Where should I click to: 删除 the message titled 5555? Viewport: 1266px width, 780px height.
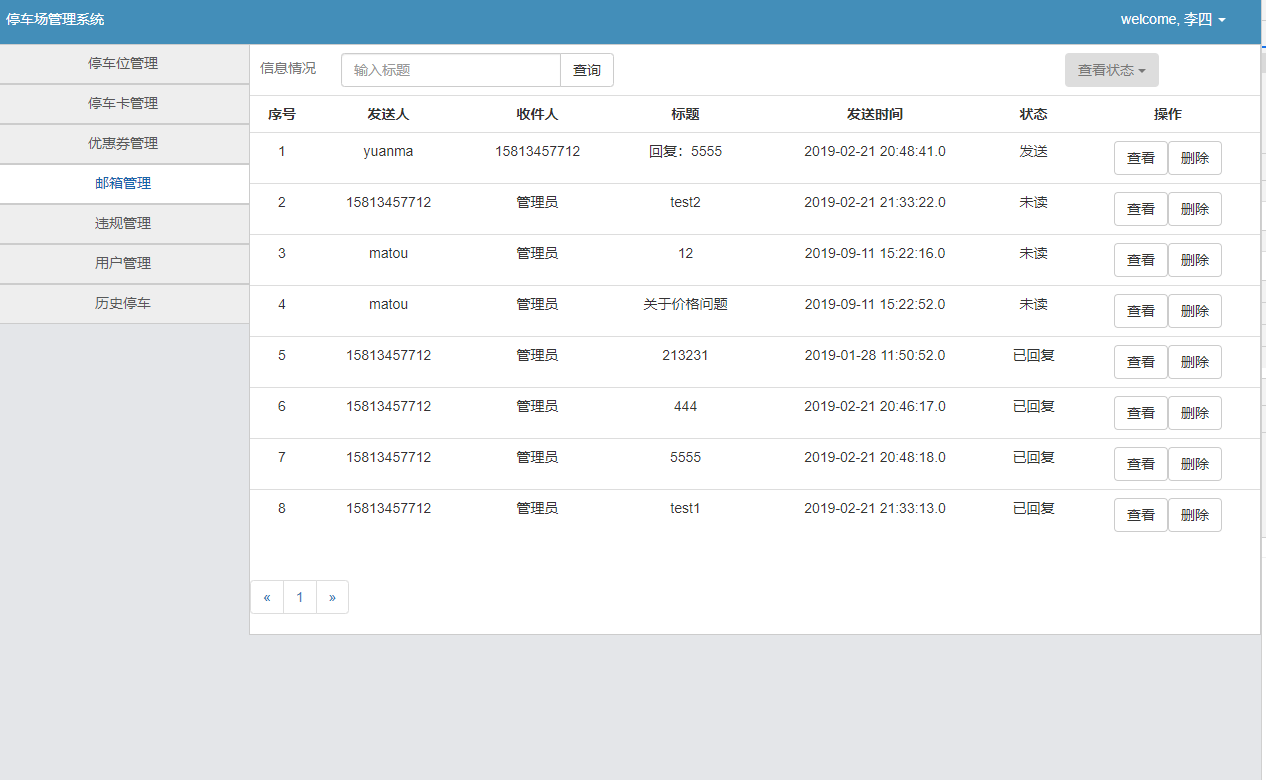pos(1194,463)
